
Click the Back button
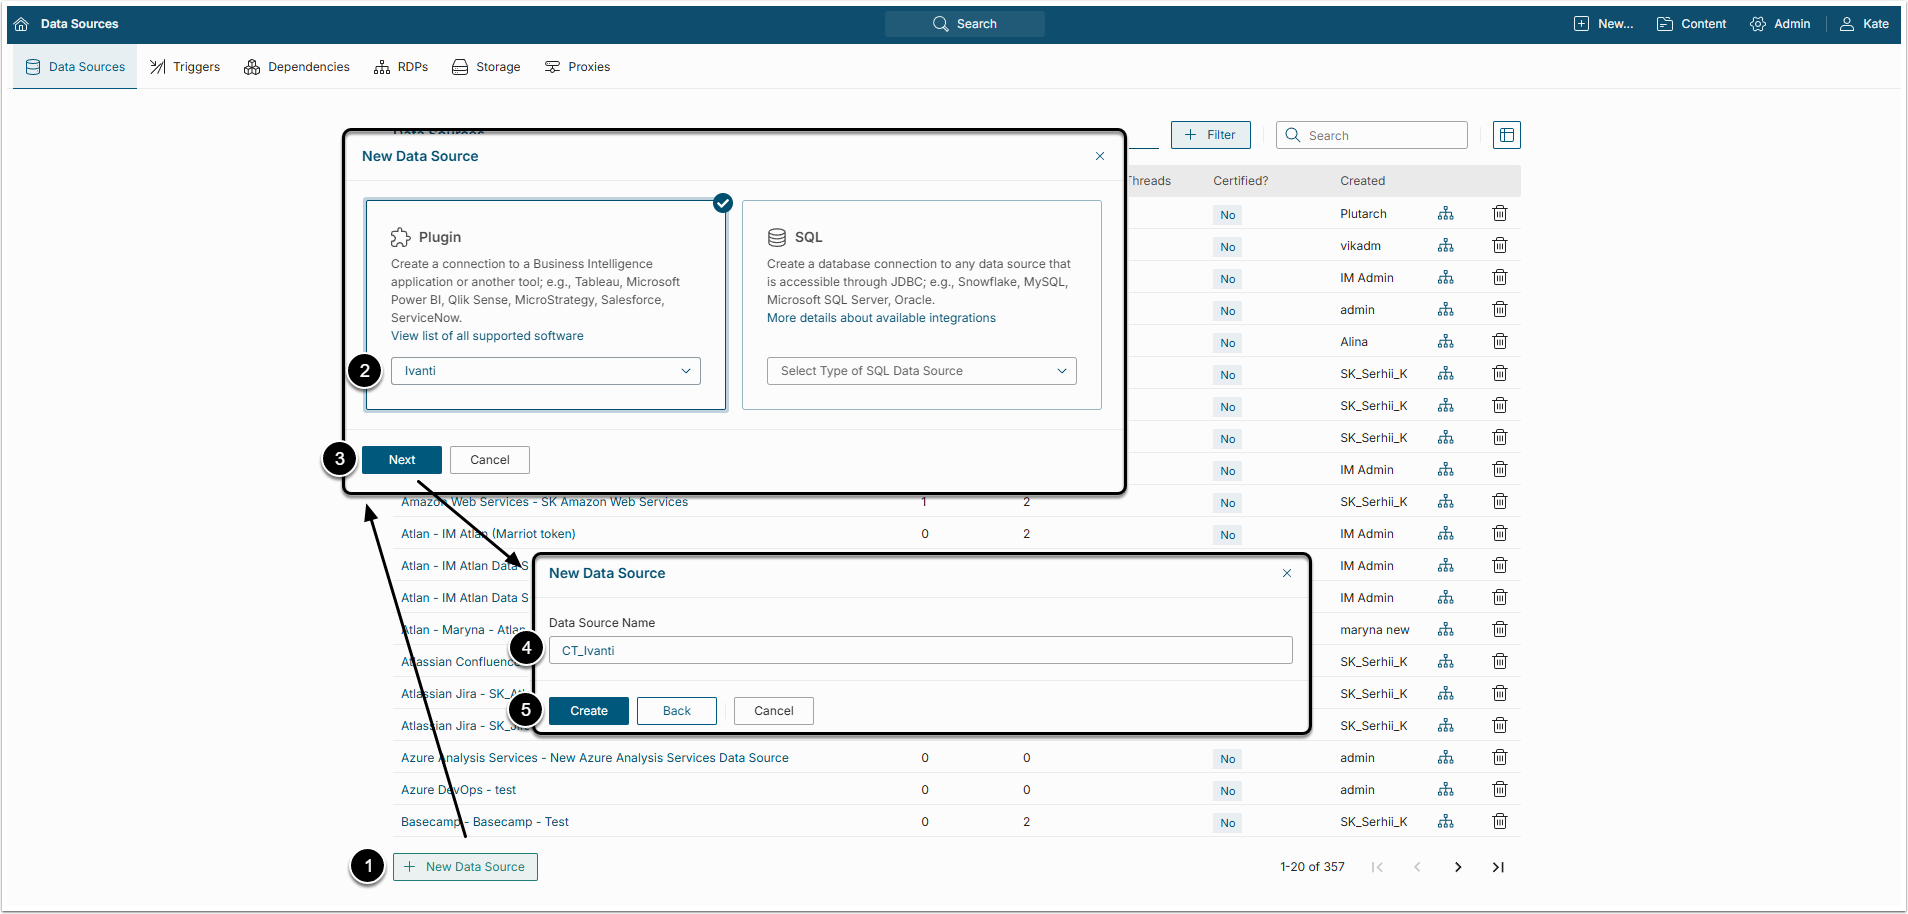click(x=677, y=711)
